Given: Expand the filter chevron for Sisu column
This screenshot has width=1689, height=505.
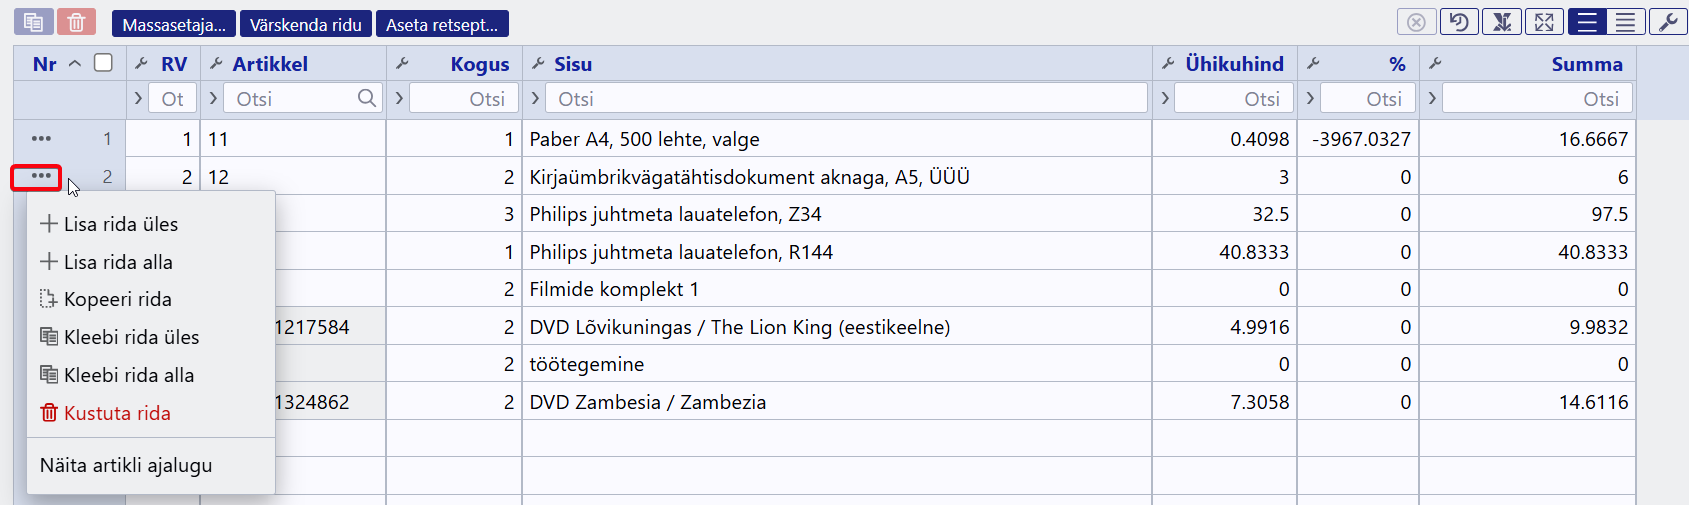Looking at the screenshot, I should pos(535,98).
